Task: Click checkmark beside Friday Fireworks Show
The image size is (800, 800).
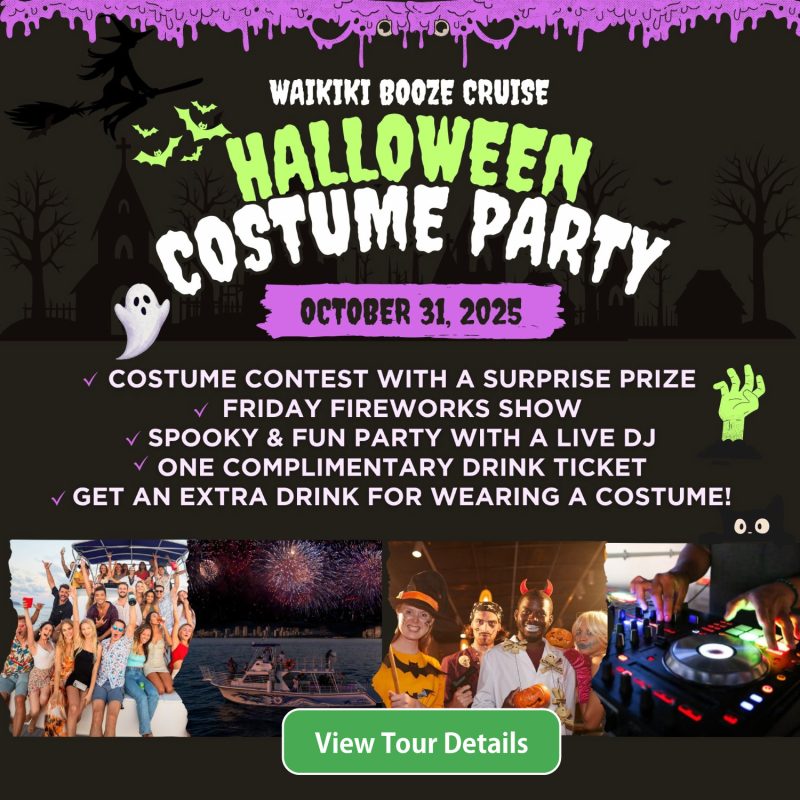Action: pyautogui.click(x=201, y=409)
